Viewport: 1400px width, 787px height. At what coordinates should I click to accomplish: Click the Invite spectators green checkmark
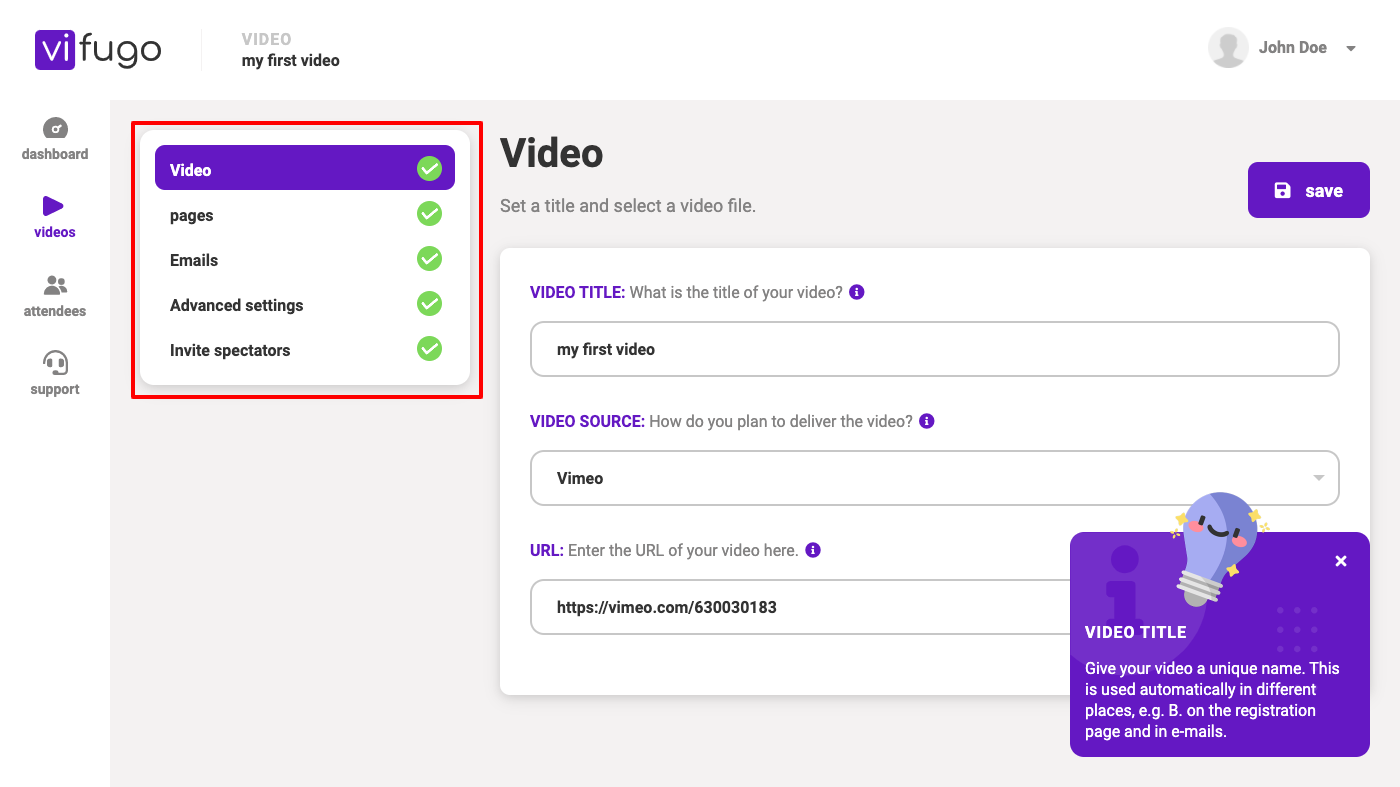pos(429,348)
